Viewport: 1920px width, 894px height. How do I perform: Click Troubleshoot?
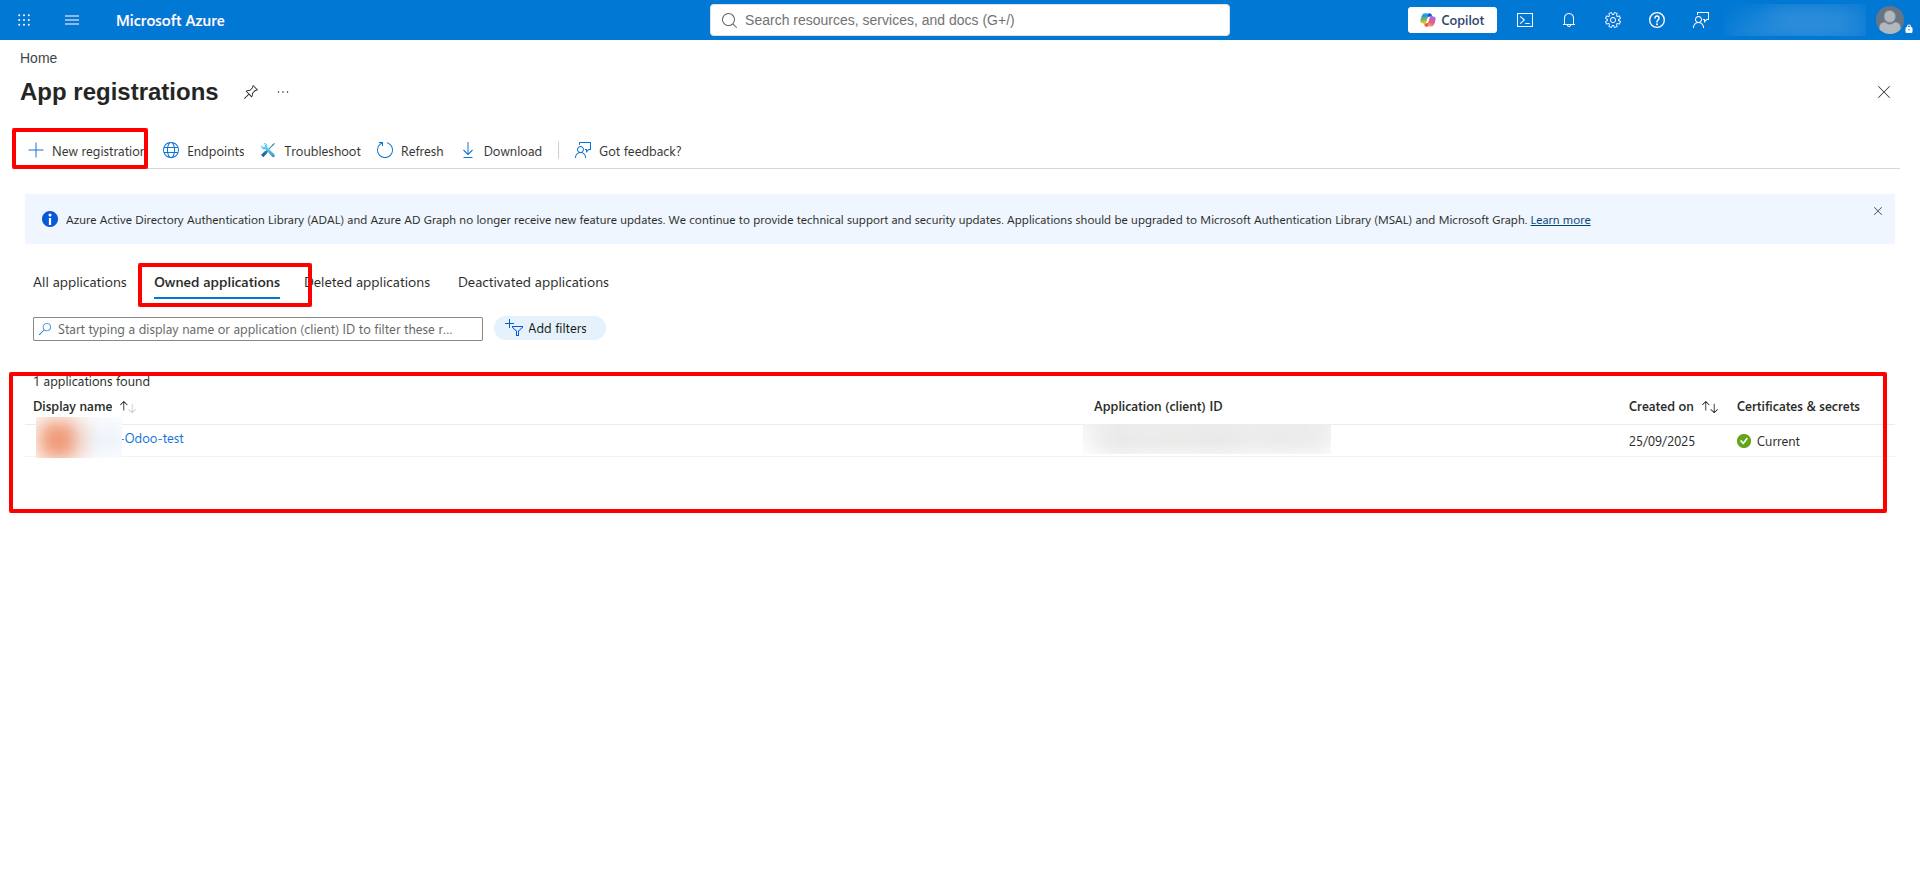click(x=311, y=151)
